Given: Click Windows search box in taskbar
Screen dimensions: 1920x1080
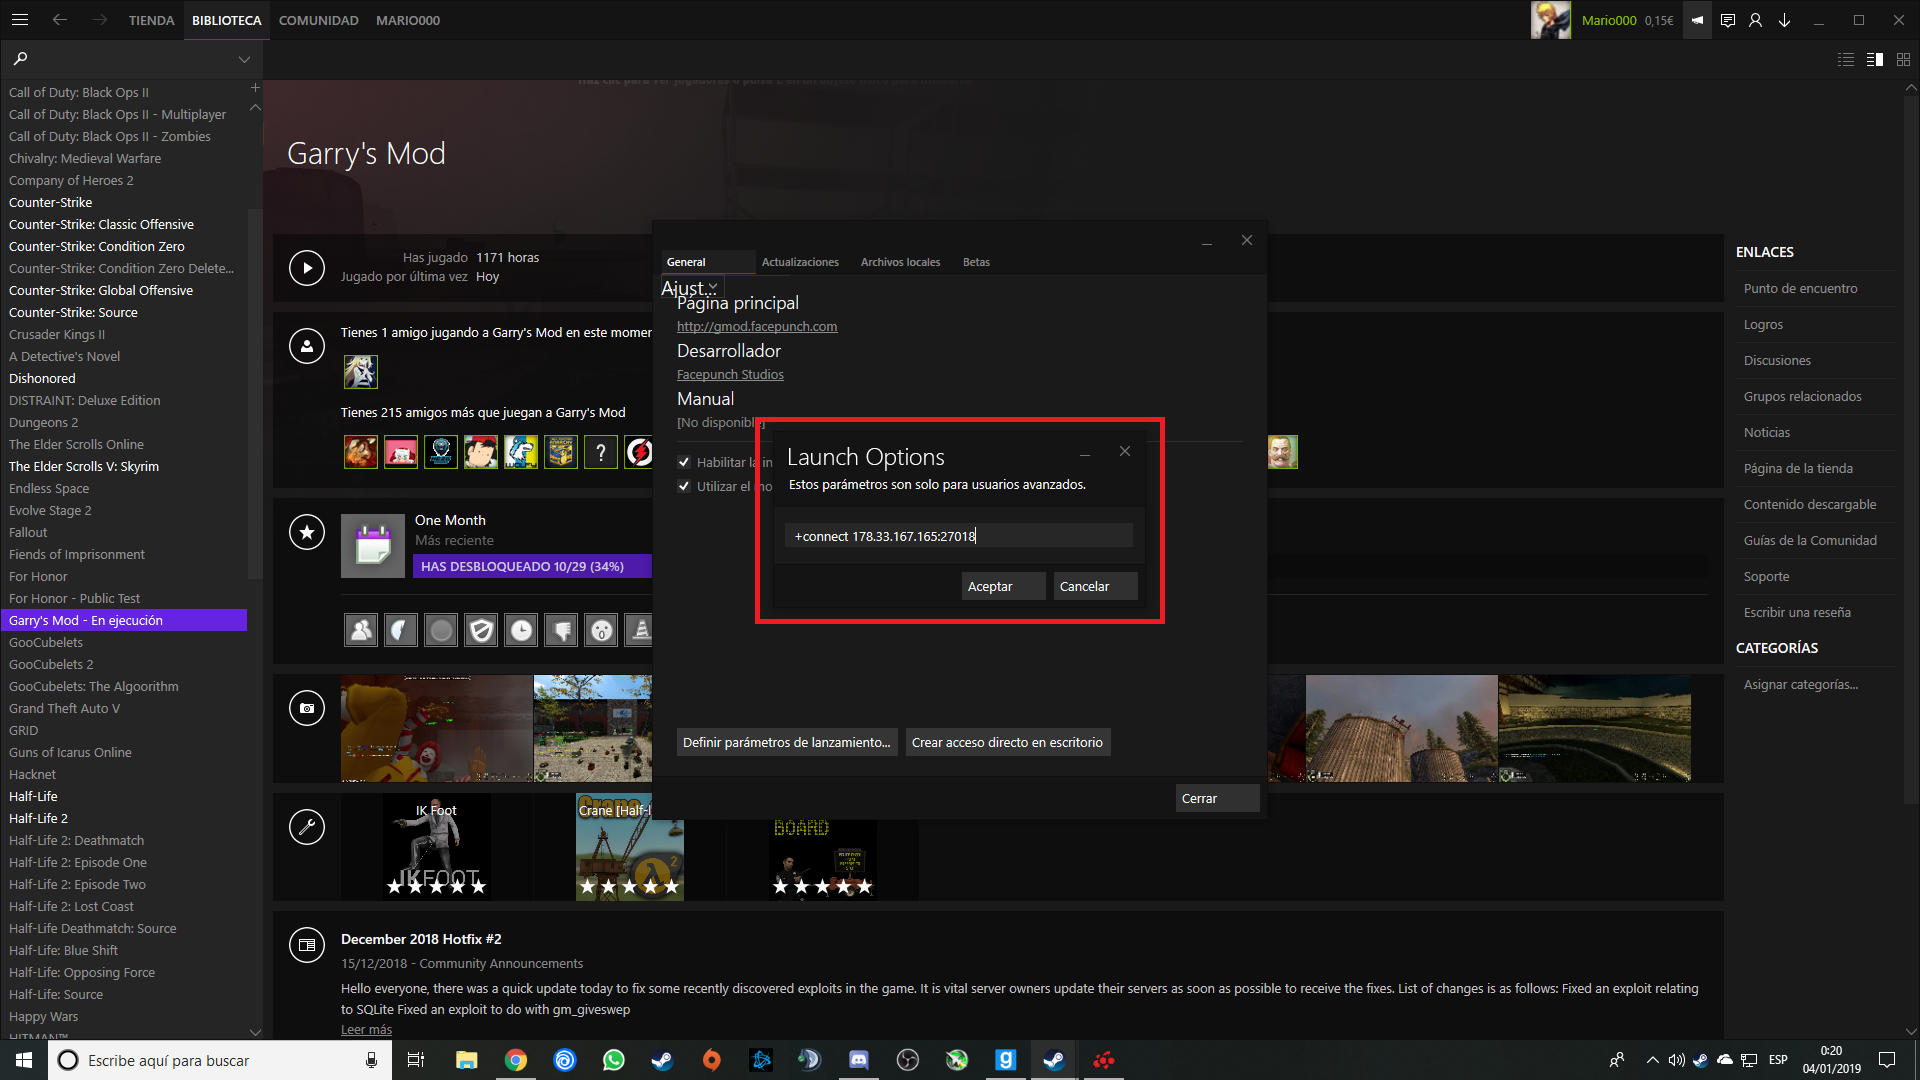Looking at the screenshot, I should point(219,1060).
